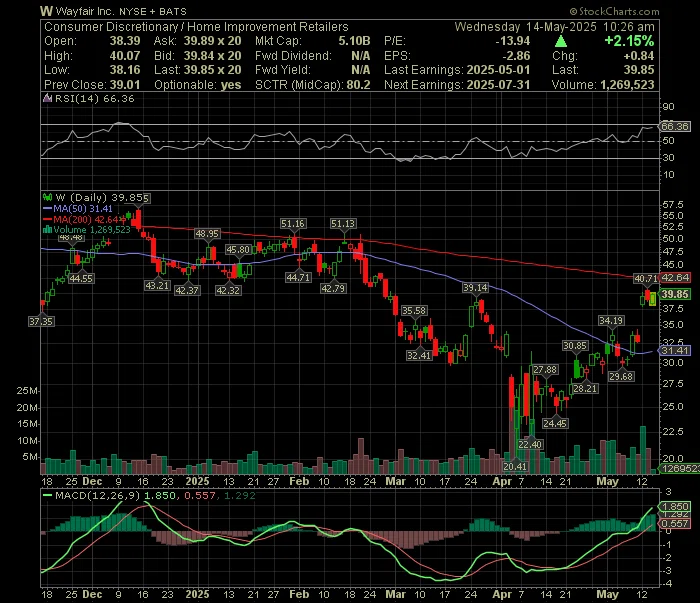
Task: Click the Last Earnings date 2025-05-01
Action: (498, 70)
